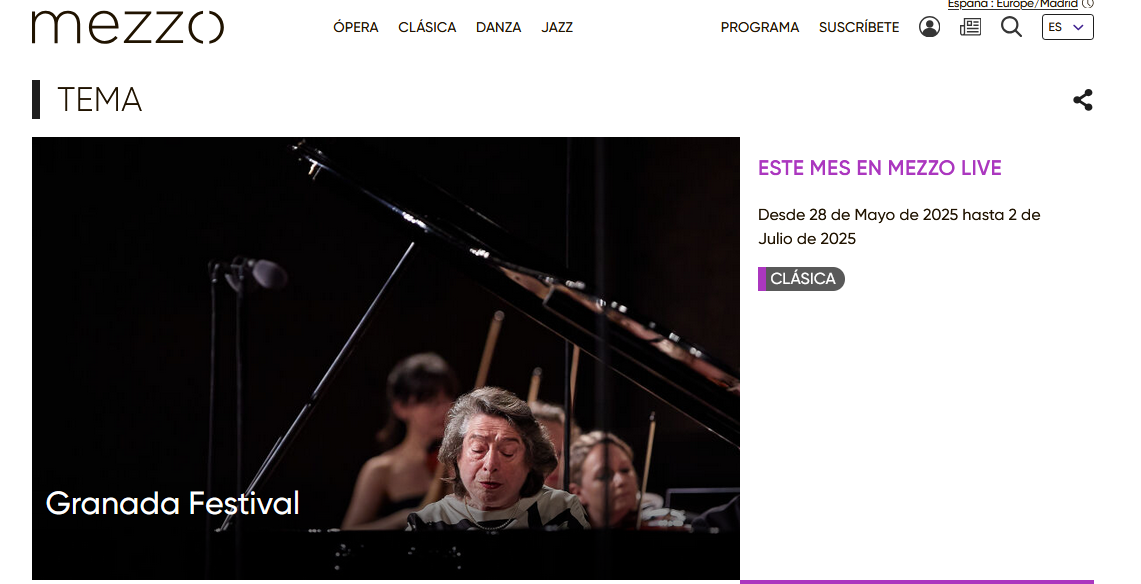Change timezone via España : Europe/Madrid link

[1012, 4]
